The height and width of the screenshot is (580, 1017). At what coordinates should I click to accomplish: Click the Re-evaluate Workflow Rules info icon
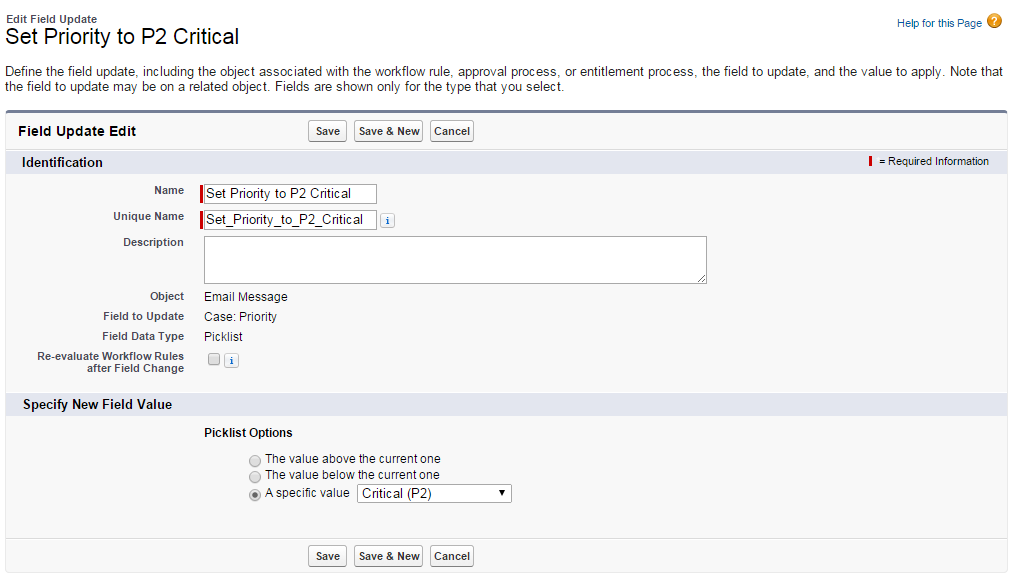tap(231, 361)
